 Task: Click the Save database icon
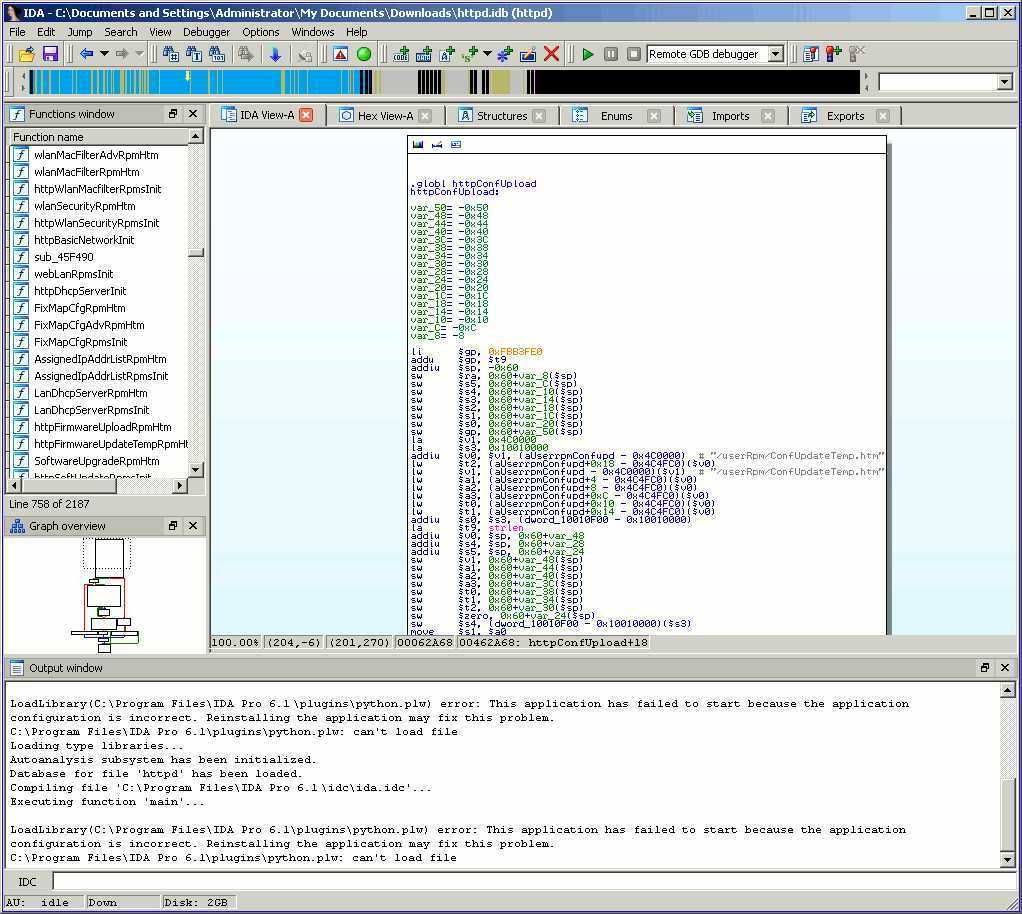(50, 54)
